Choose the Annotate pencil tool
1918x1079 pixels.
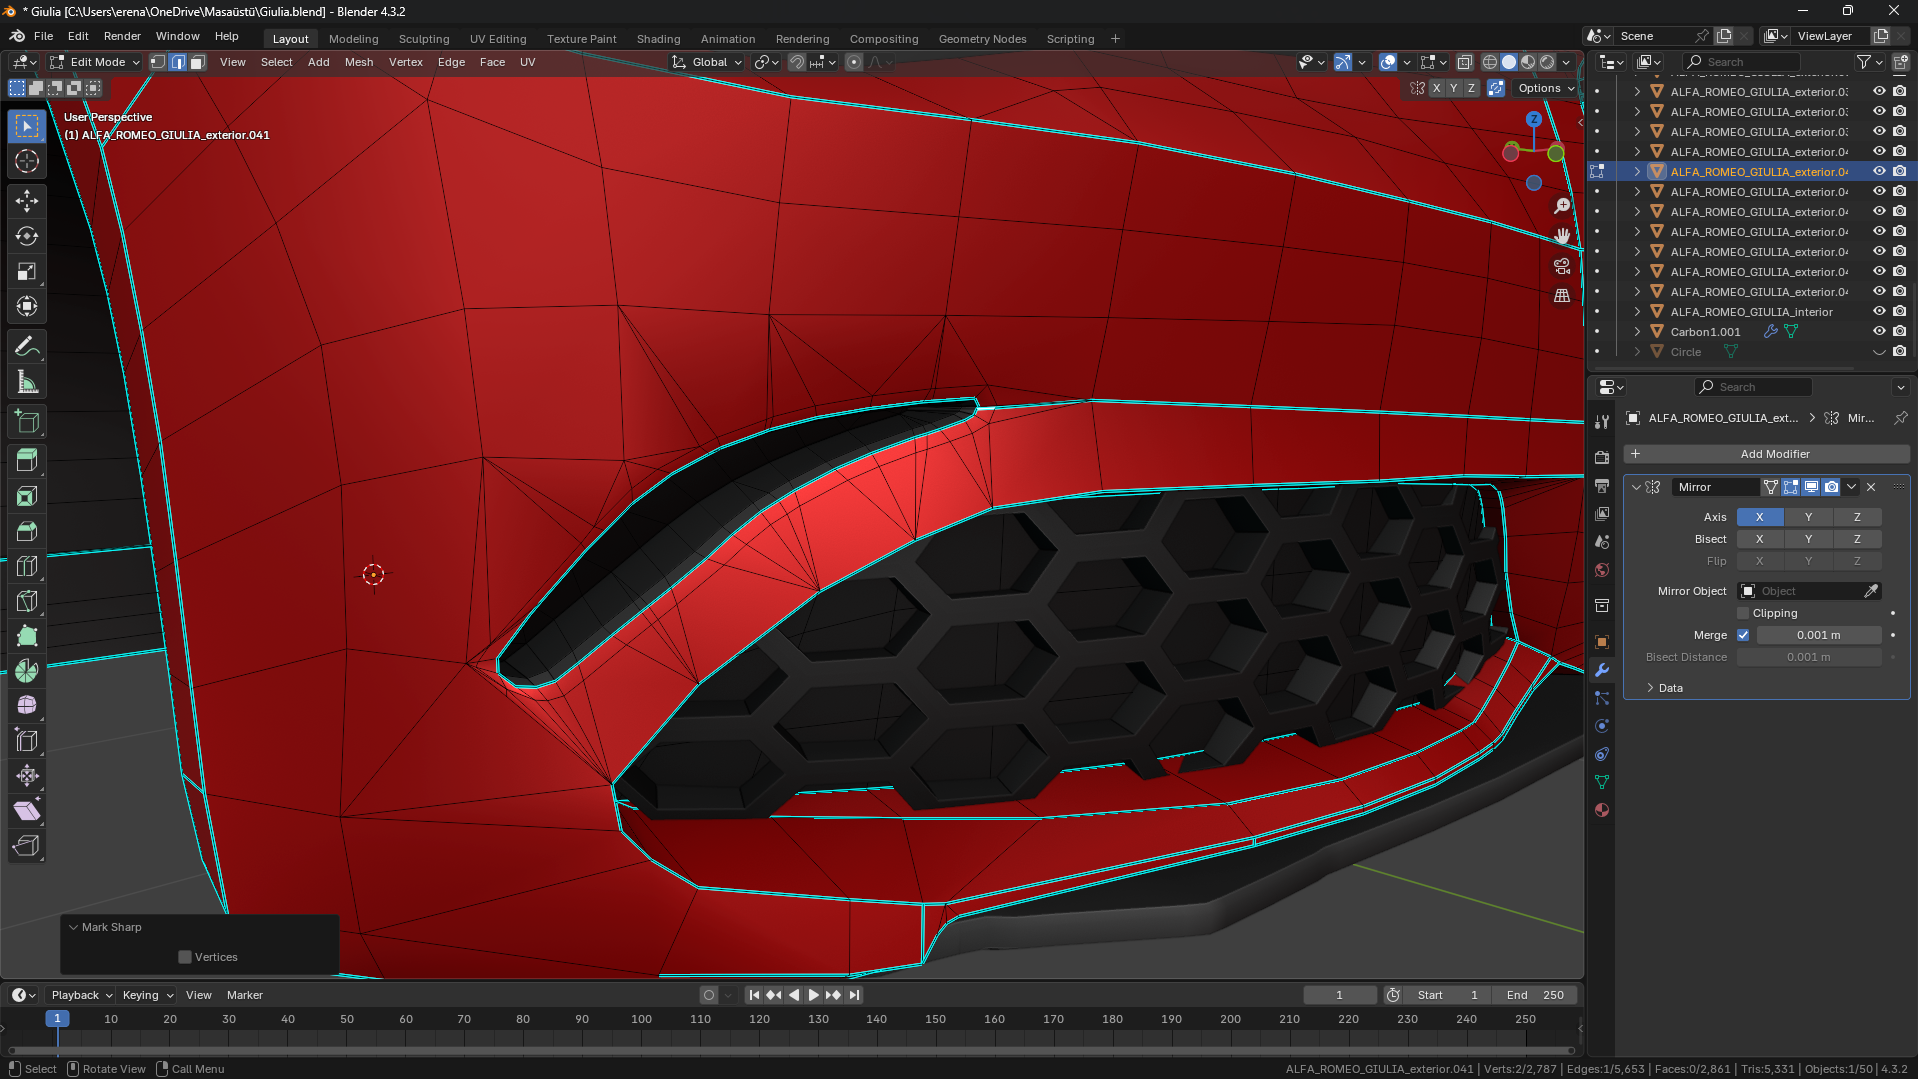27,346
